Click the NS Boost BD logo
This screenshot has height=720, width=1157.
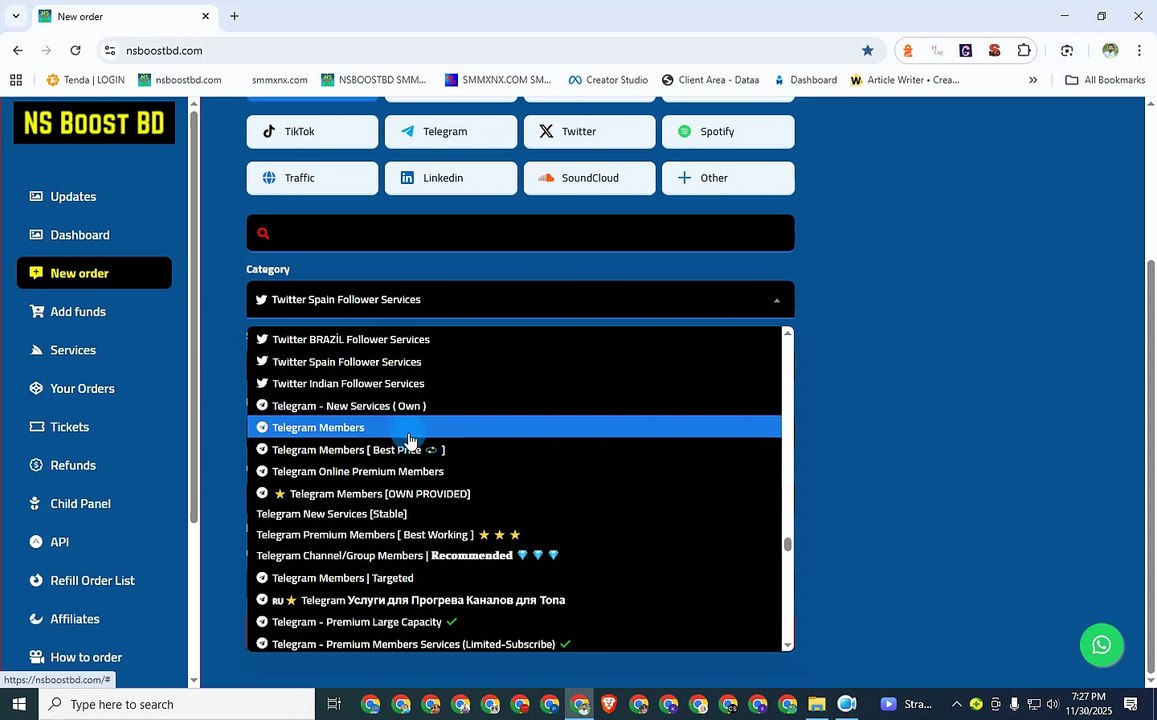tap(94, 122)
